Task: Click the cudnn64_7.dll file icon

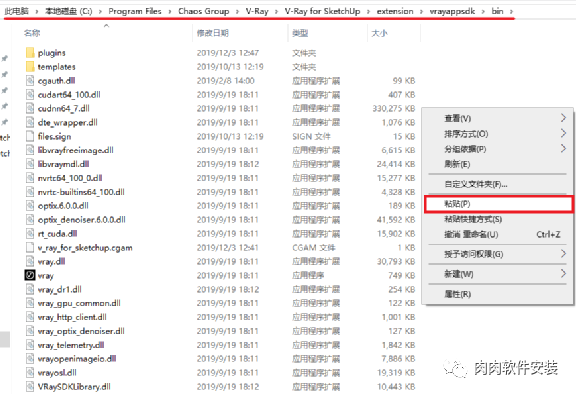Action: click(30, 108)
